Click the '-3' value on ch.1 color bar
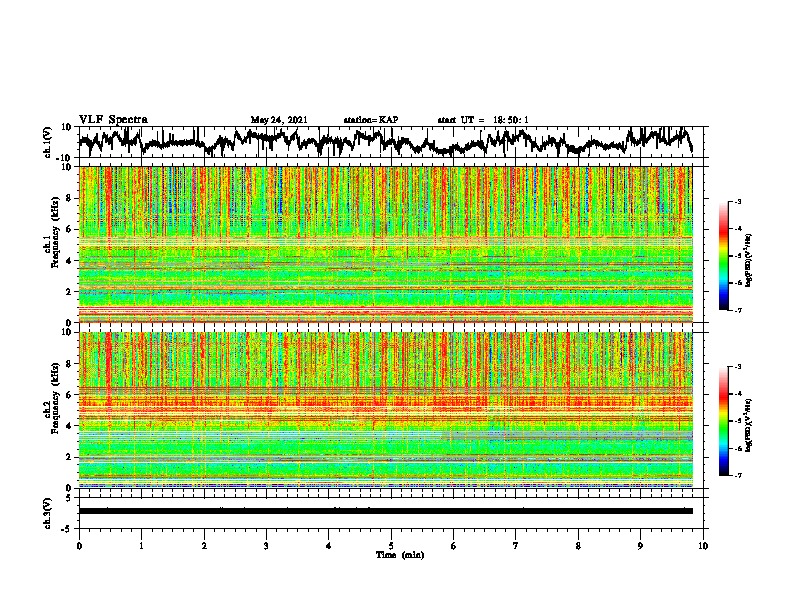Screen dimensions: 792x612 click(738, 202)
